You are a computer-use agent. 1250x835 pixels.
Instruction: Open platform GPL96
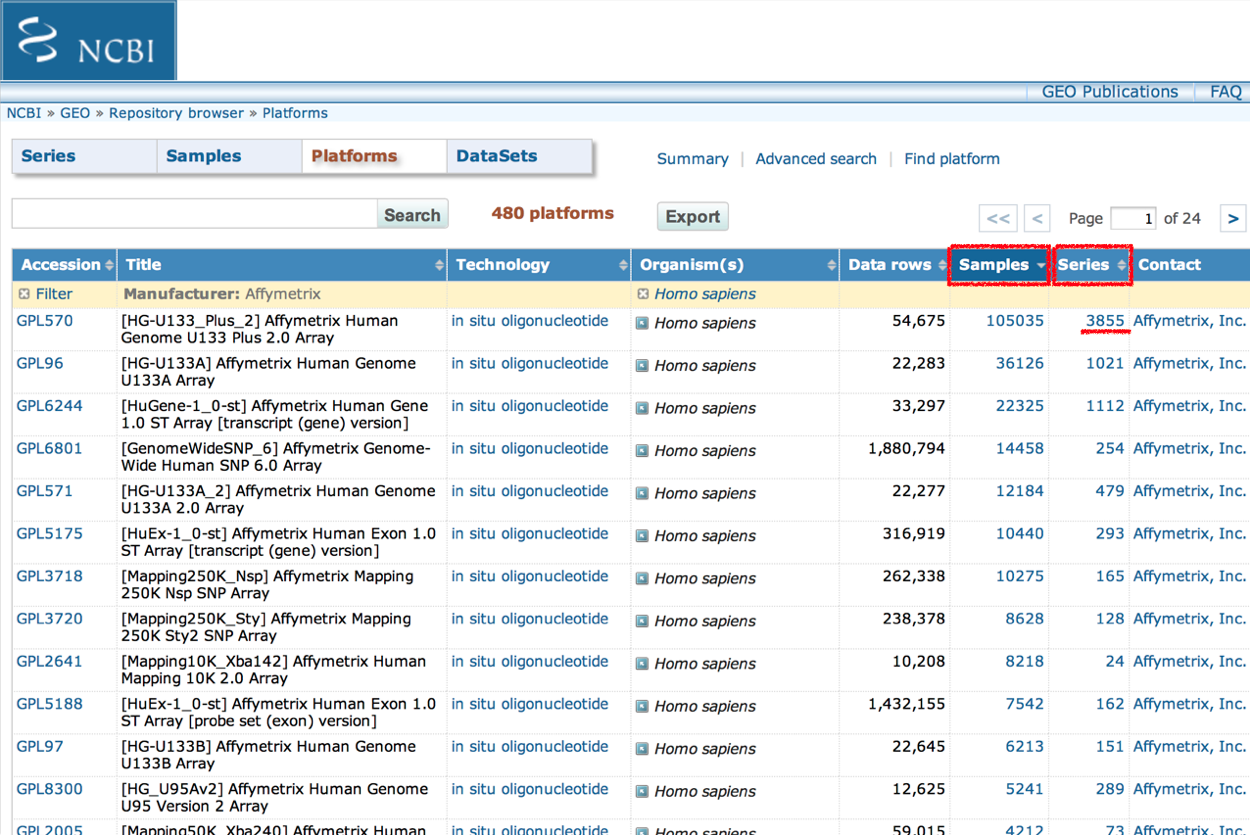click(x=40, y=363)
